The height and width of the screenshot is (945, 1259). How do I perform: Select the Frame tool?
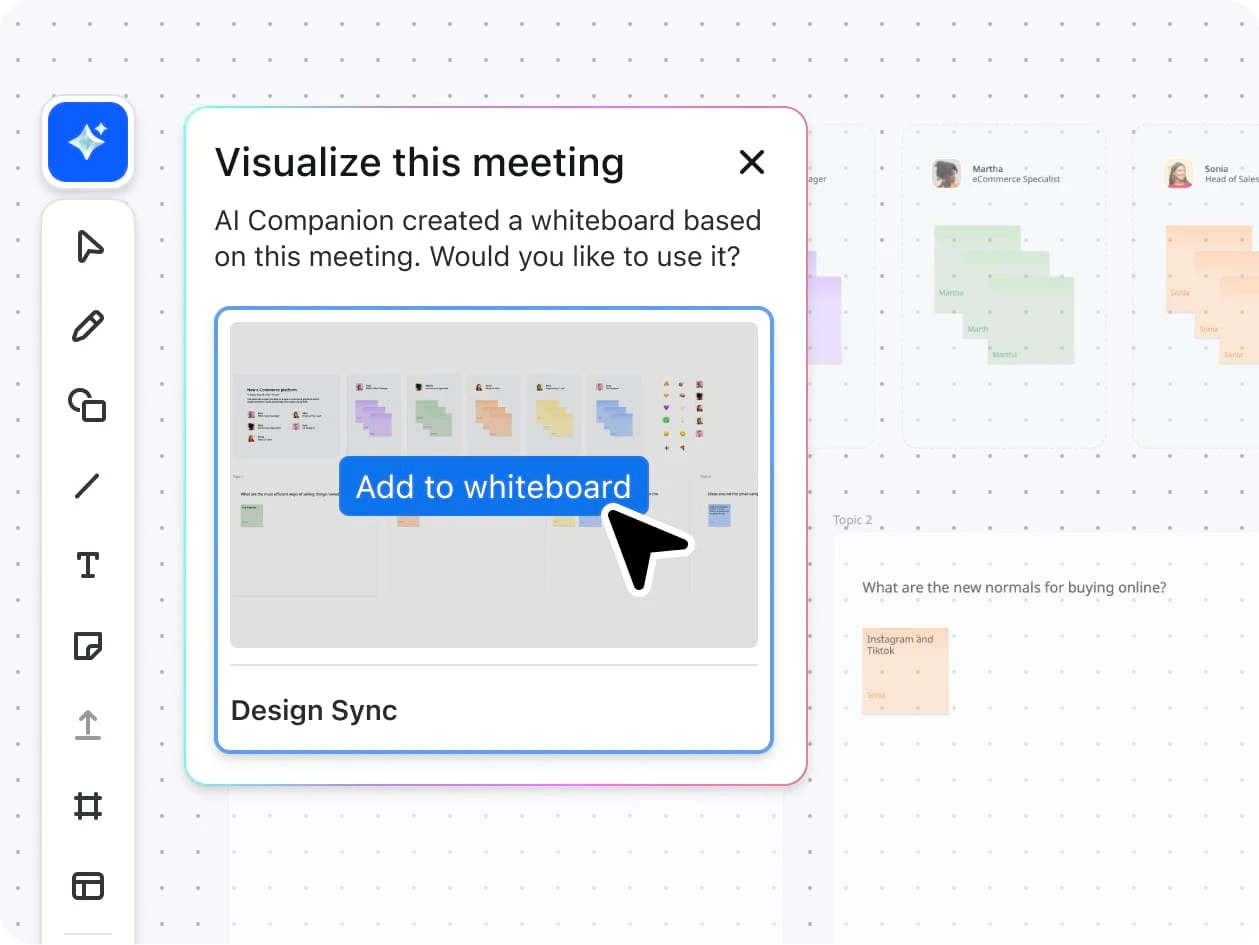coord(88,806)
